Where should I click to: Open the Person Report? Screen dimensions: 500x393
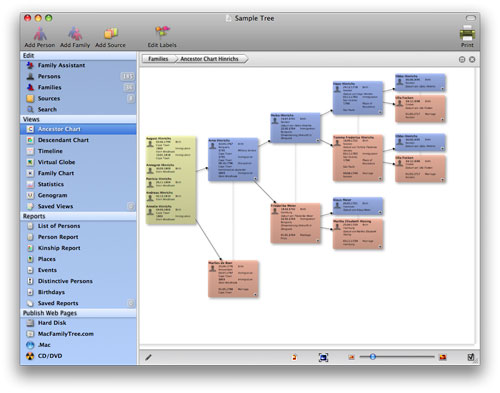pos(78,237)
